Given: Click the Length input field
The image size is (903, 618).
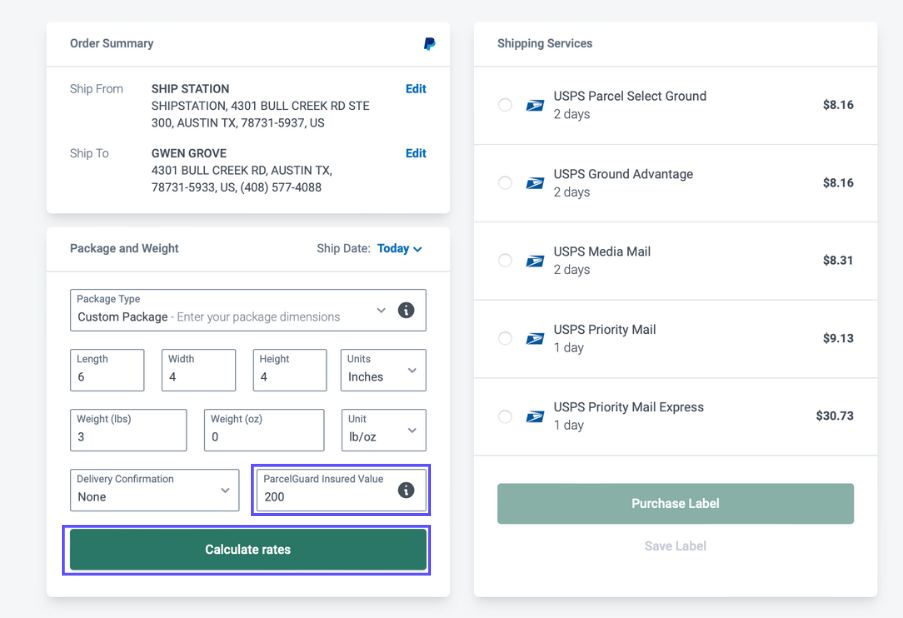Looking at the screenshot, I should click(x=107, y=370).
